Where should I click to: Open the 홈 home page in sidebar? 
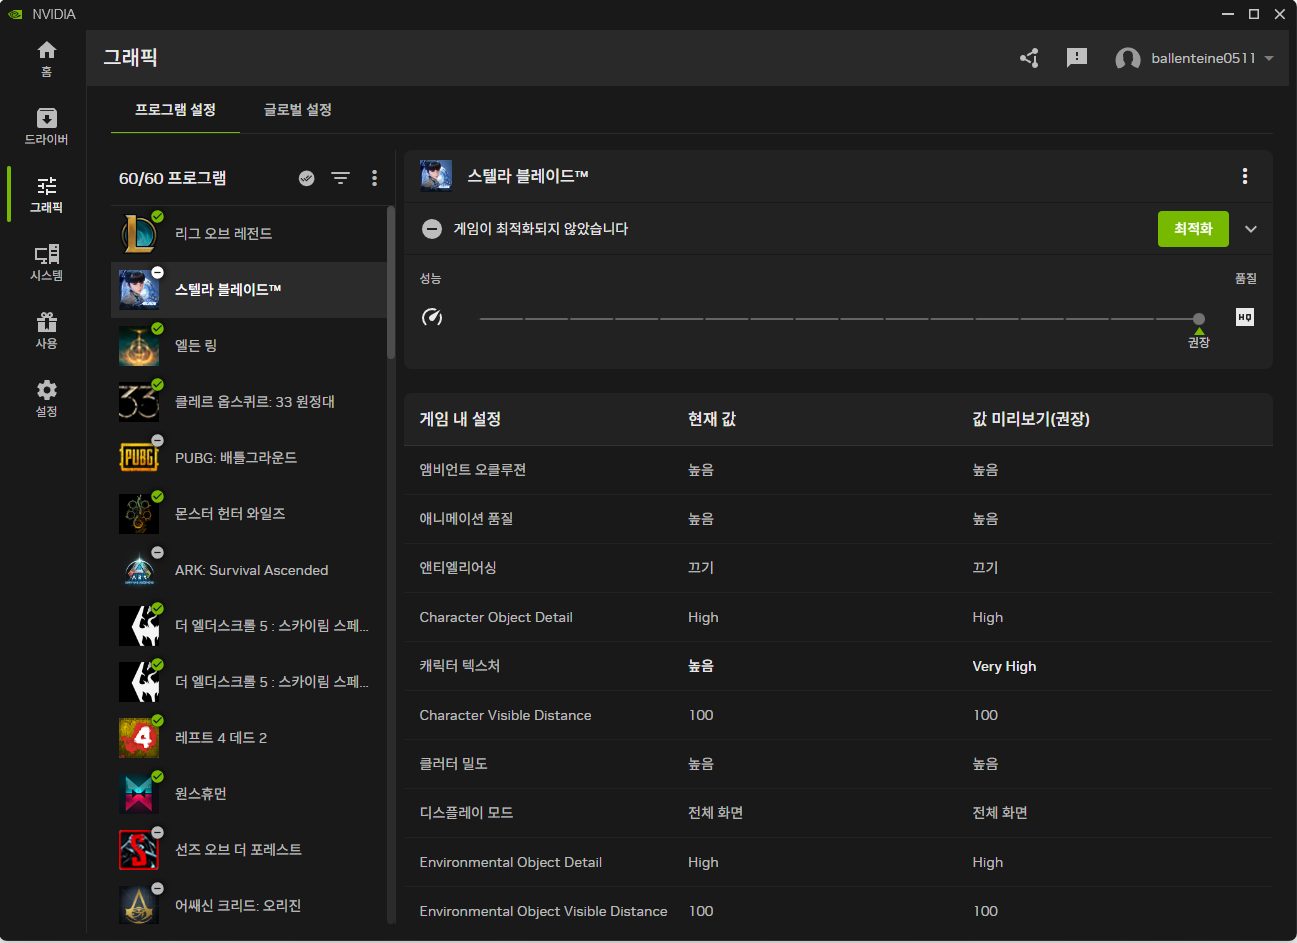tap(46, 58)
